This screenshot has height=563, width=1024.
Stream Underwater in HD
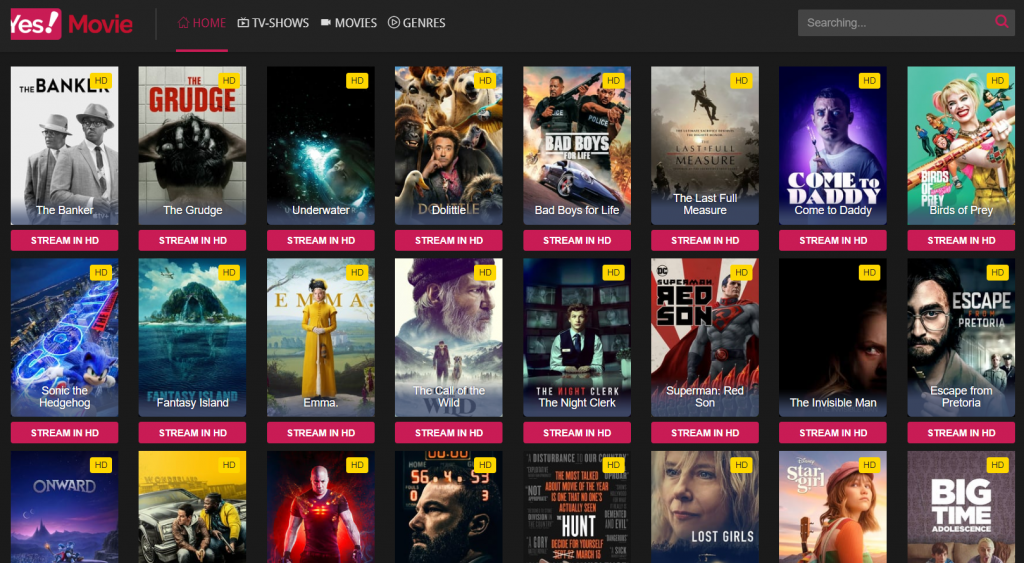pyautogui.click(x=321, y=240)
